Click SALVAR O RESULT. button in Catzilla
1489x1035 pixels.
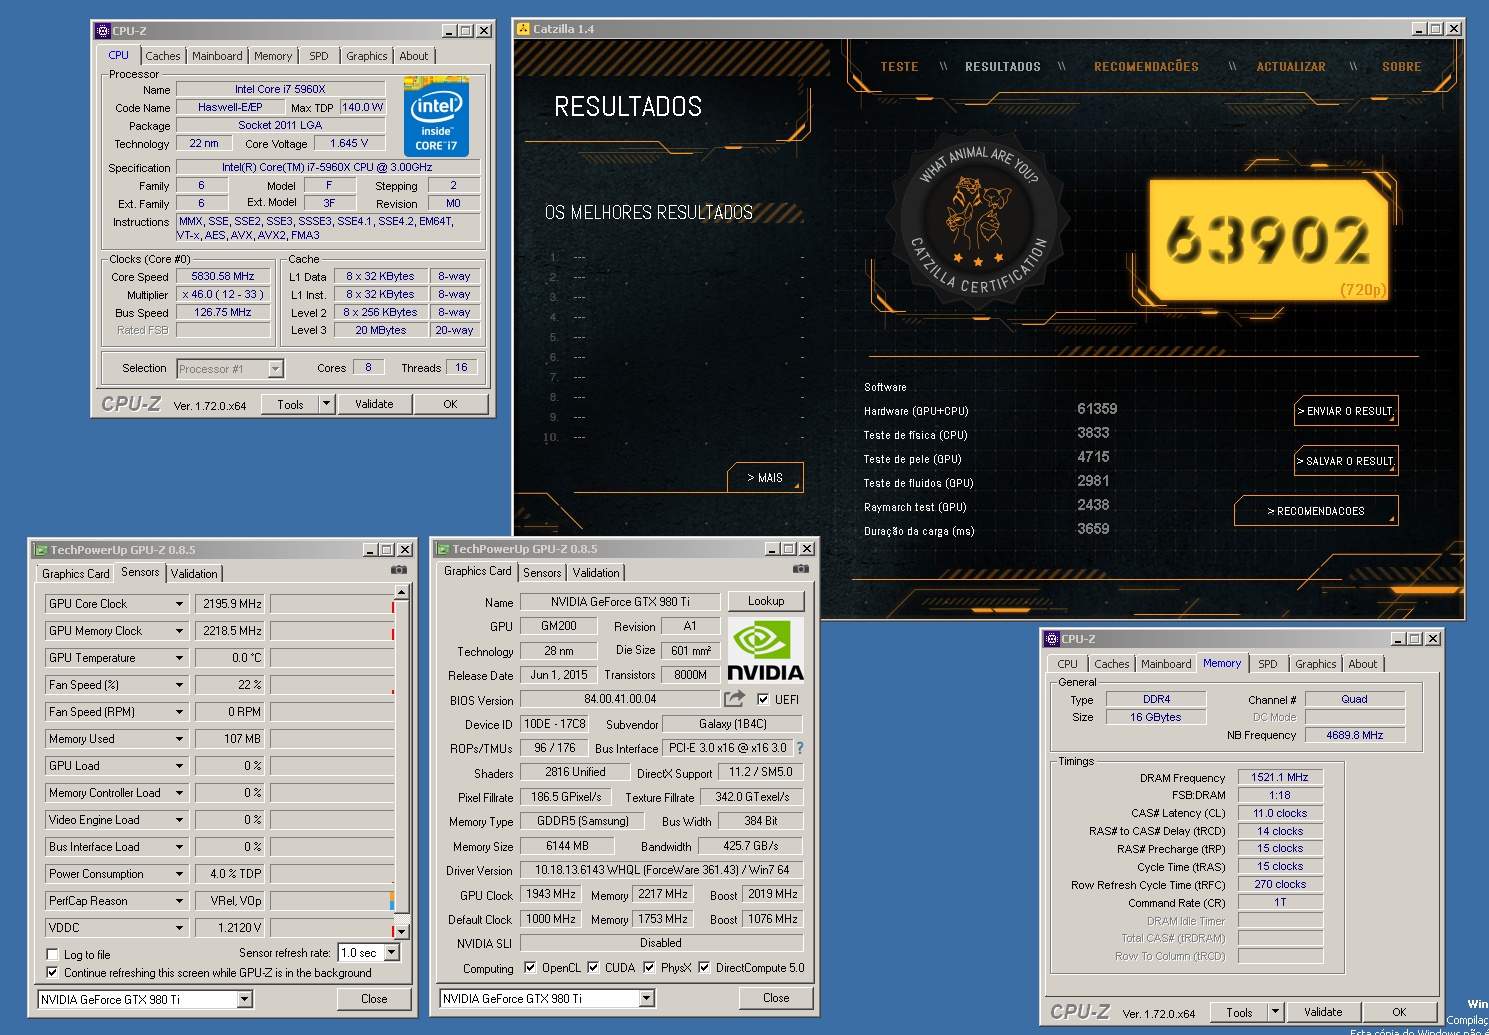[x=1345, y=461]
